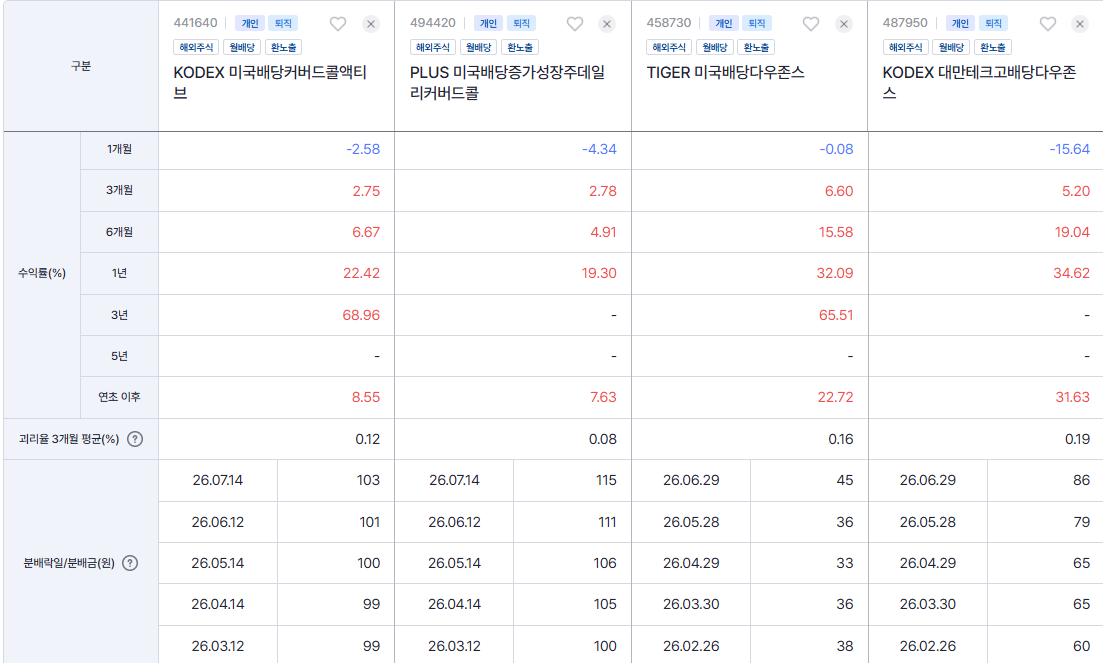This screenshot has width=1103, height=663.
Task: Select stock code 458730
Action: tap(669, 23)
